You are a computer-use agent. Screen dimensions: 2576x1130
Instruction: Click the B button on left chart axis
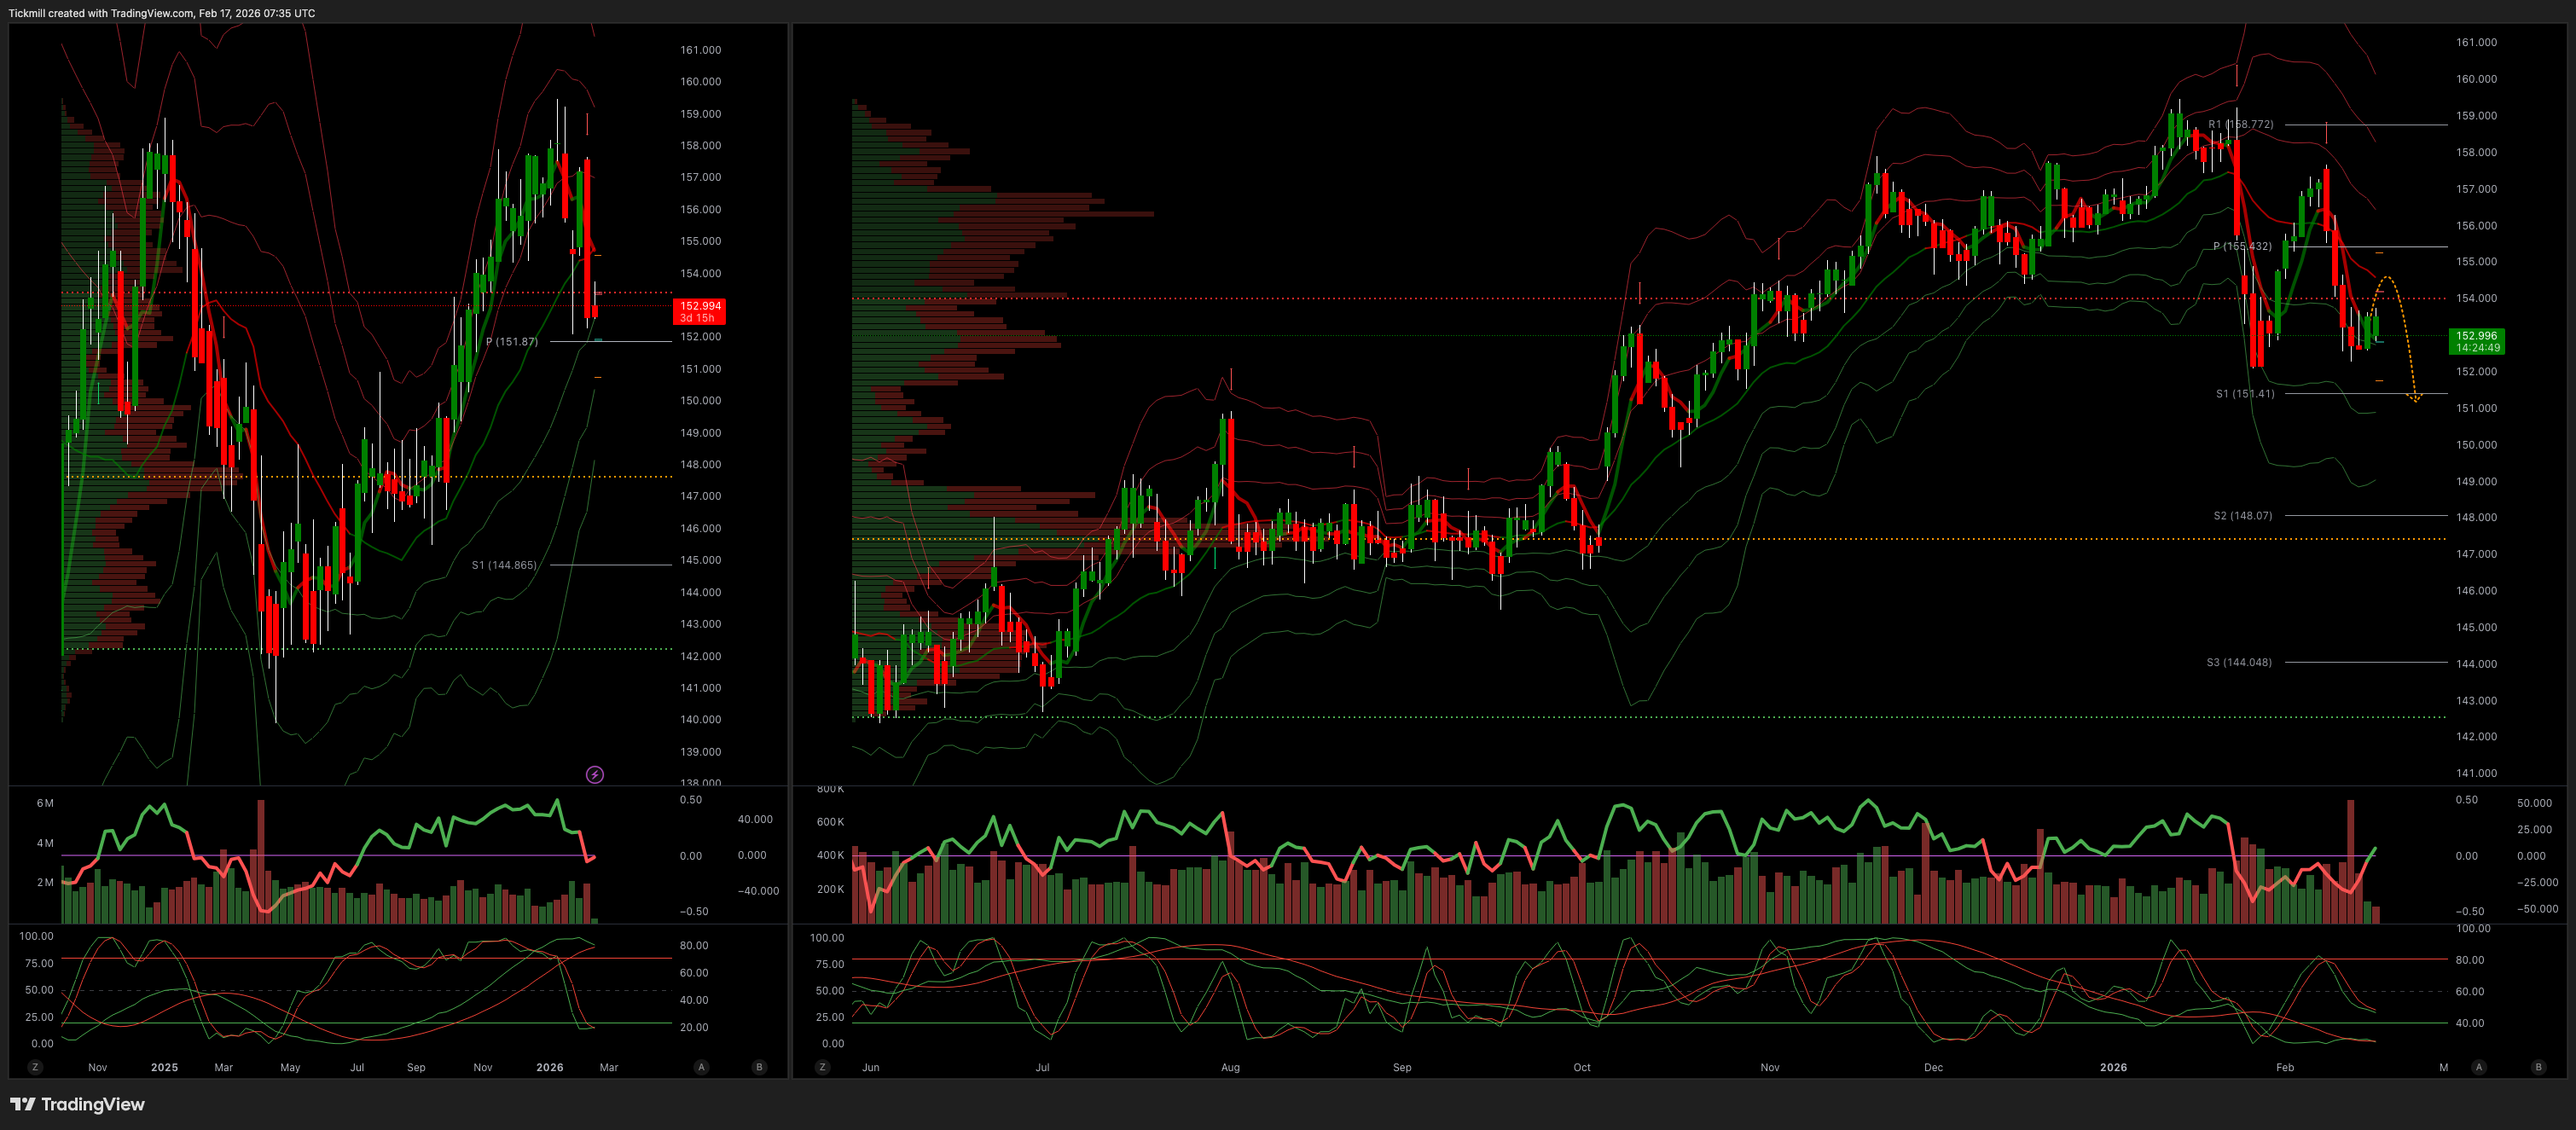(759, 1067)
